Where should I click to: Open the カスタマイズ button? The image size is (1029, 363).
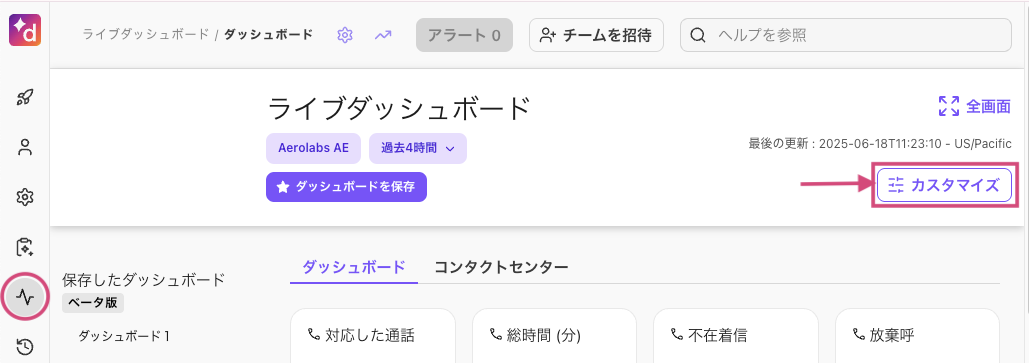pyautogui.click(x=944, y=185)
